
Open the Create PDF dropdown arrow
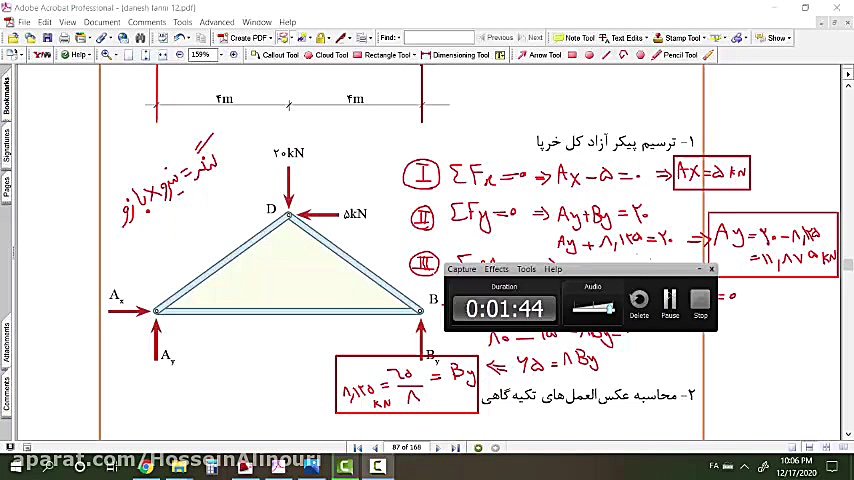[271, 38]
